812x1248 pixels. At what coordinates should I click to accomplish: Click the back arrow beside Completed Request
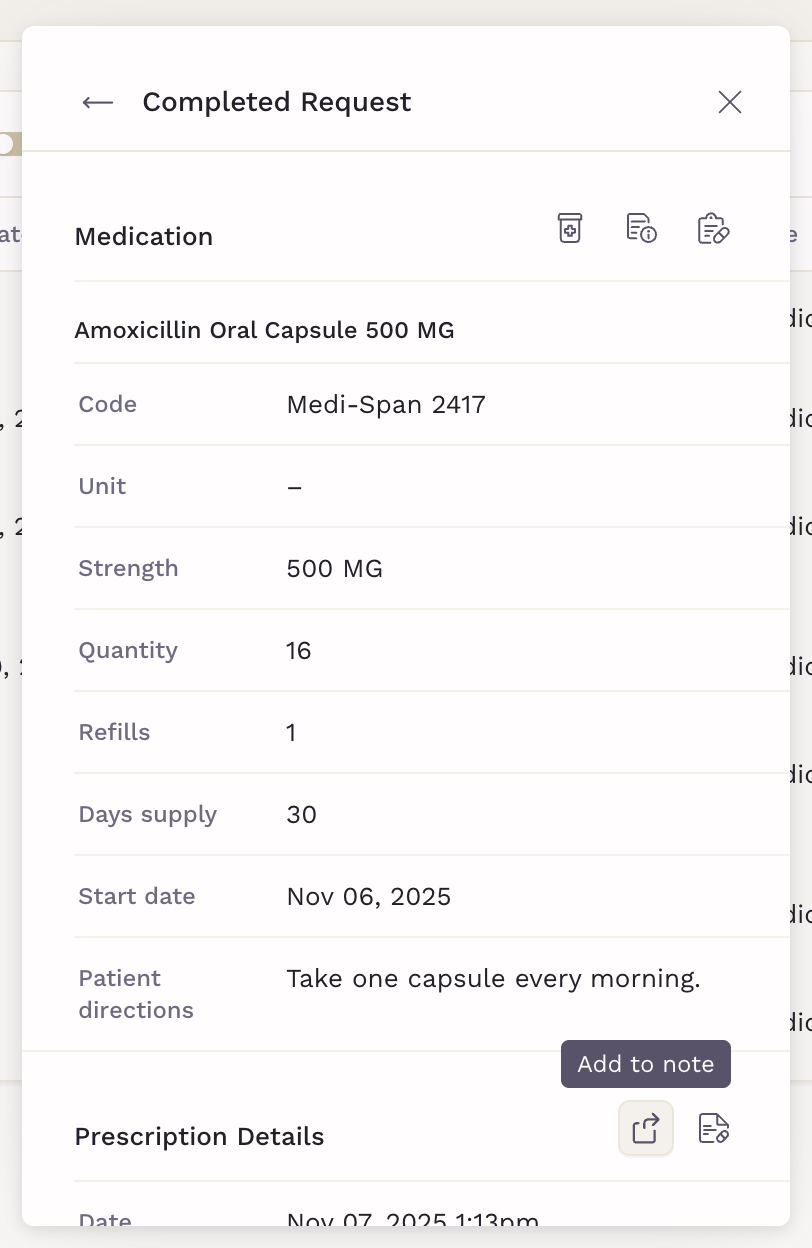click(98, 102)
